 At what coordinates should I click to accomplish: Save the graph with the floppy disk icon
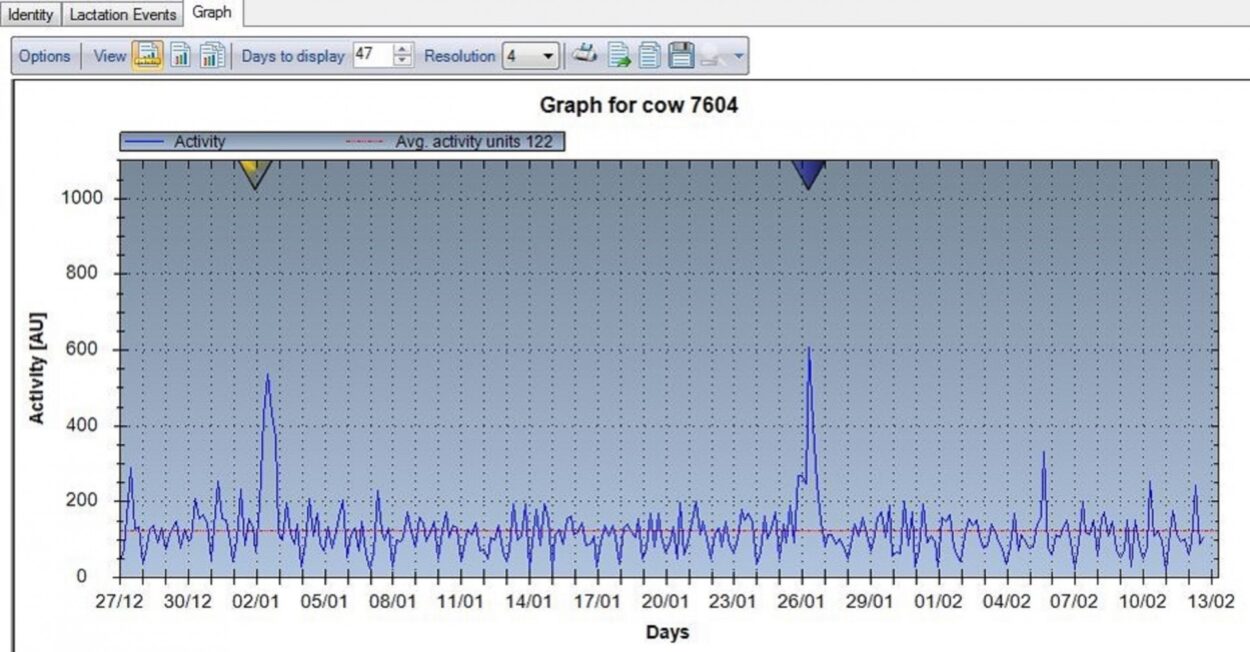click(681, 56)
